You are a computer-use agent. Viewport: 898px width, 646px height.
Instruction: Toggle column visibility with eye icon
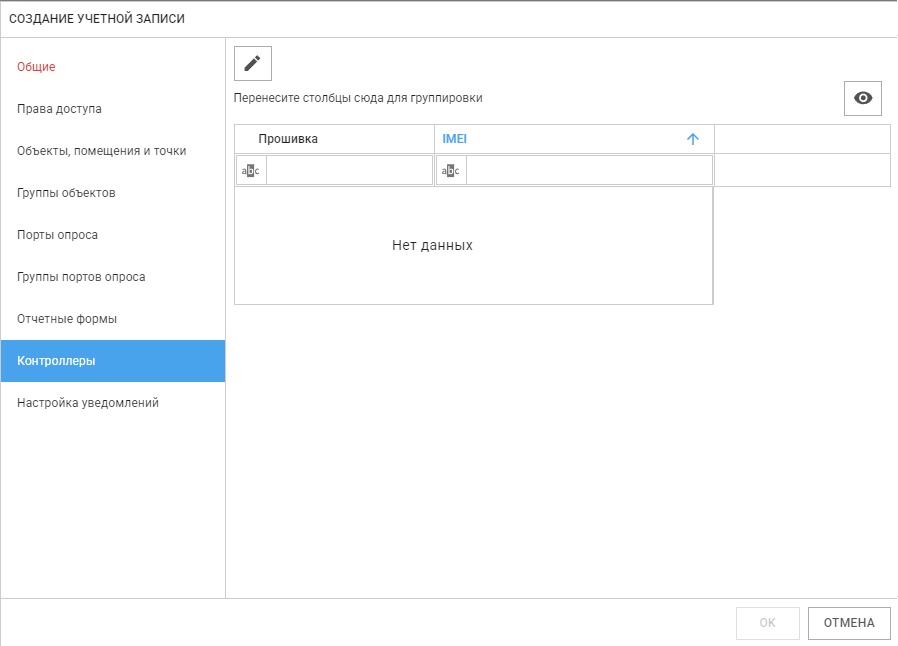pos(862,98)
